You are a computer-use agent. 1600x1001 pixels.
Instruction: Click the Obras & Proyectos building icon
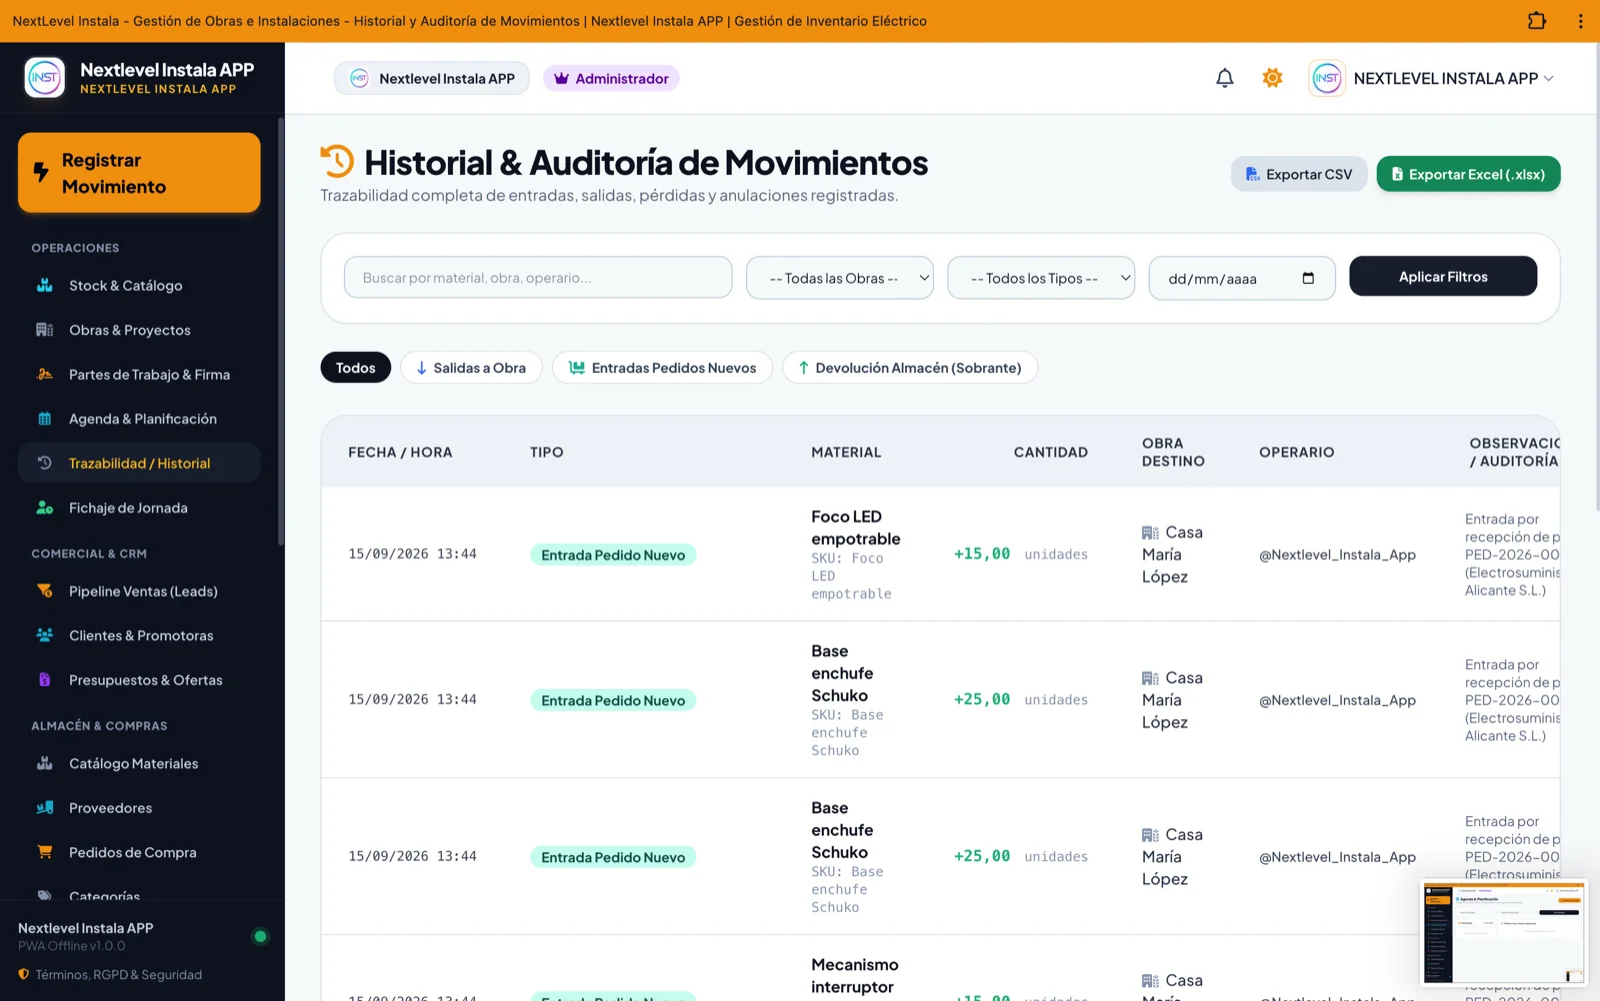point(45,330)
